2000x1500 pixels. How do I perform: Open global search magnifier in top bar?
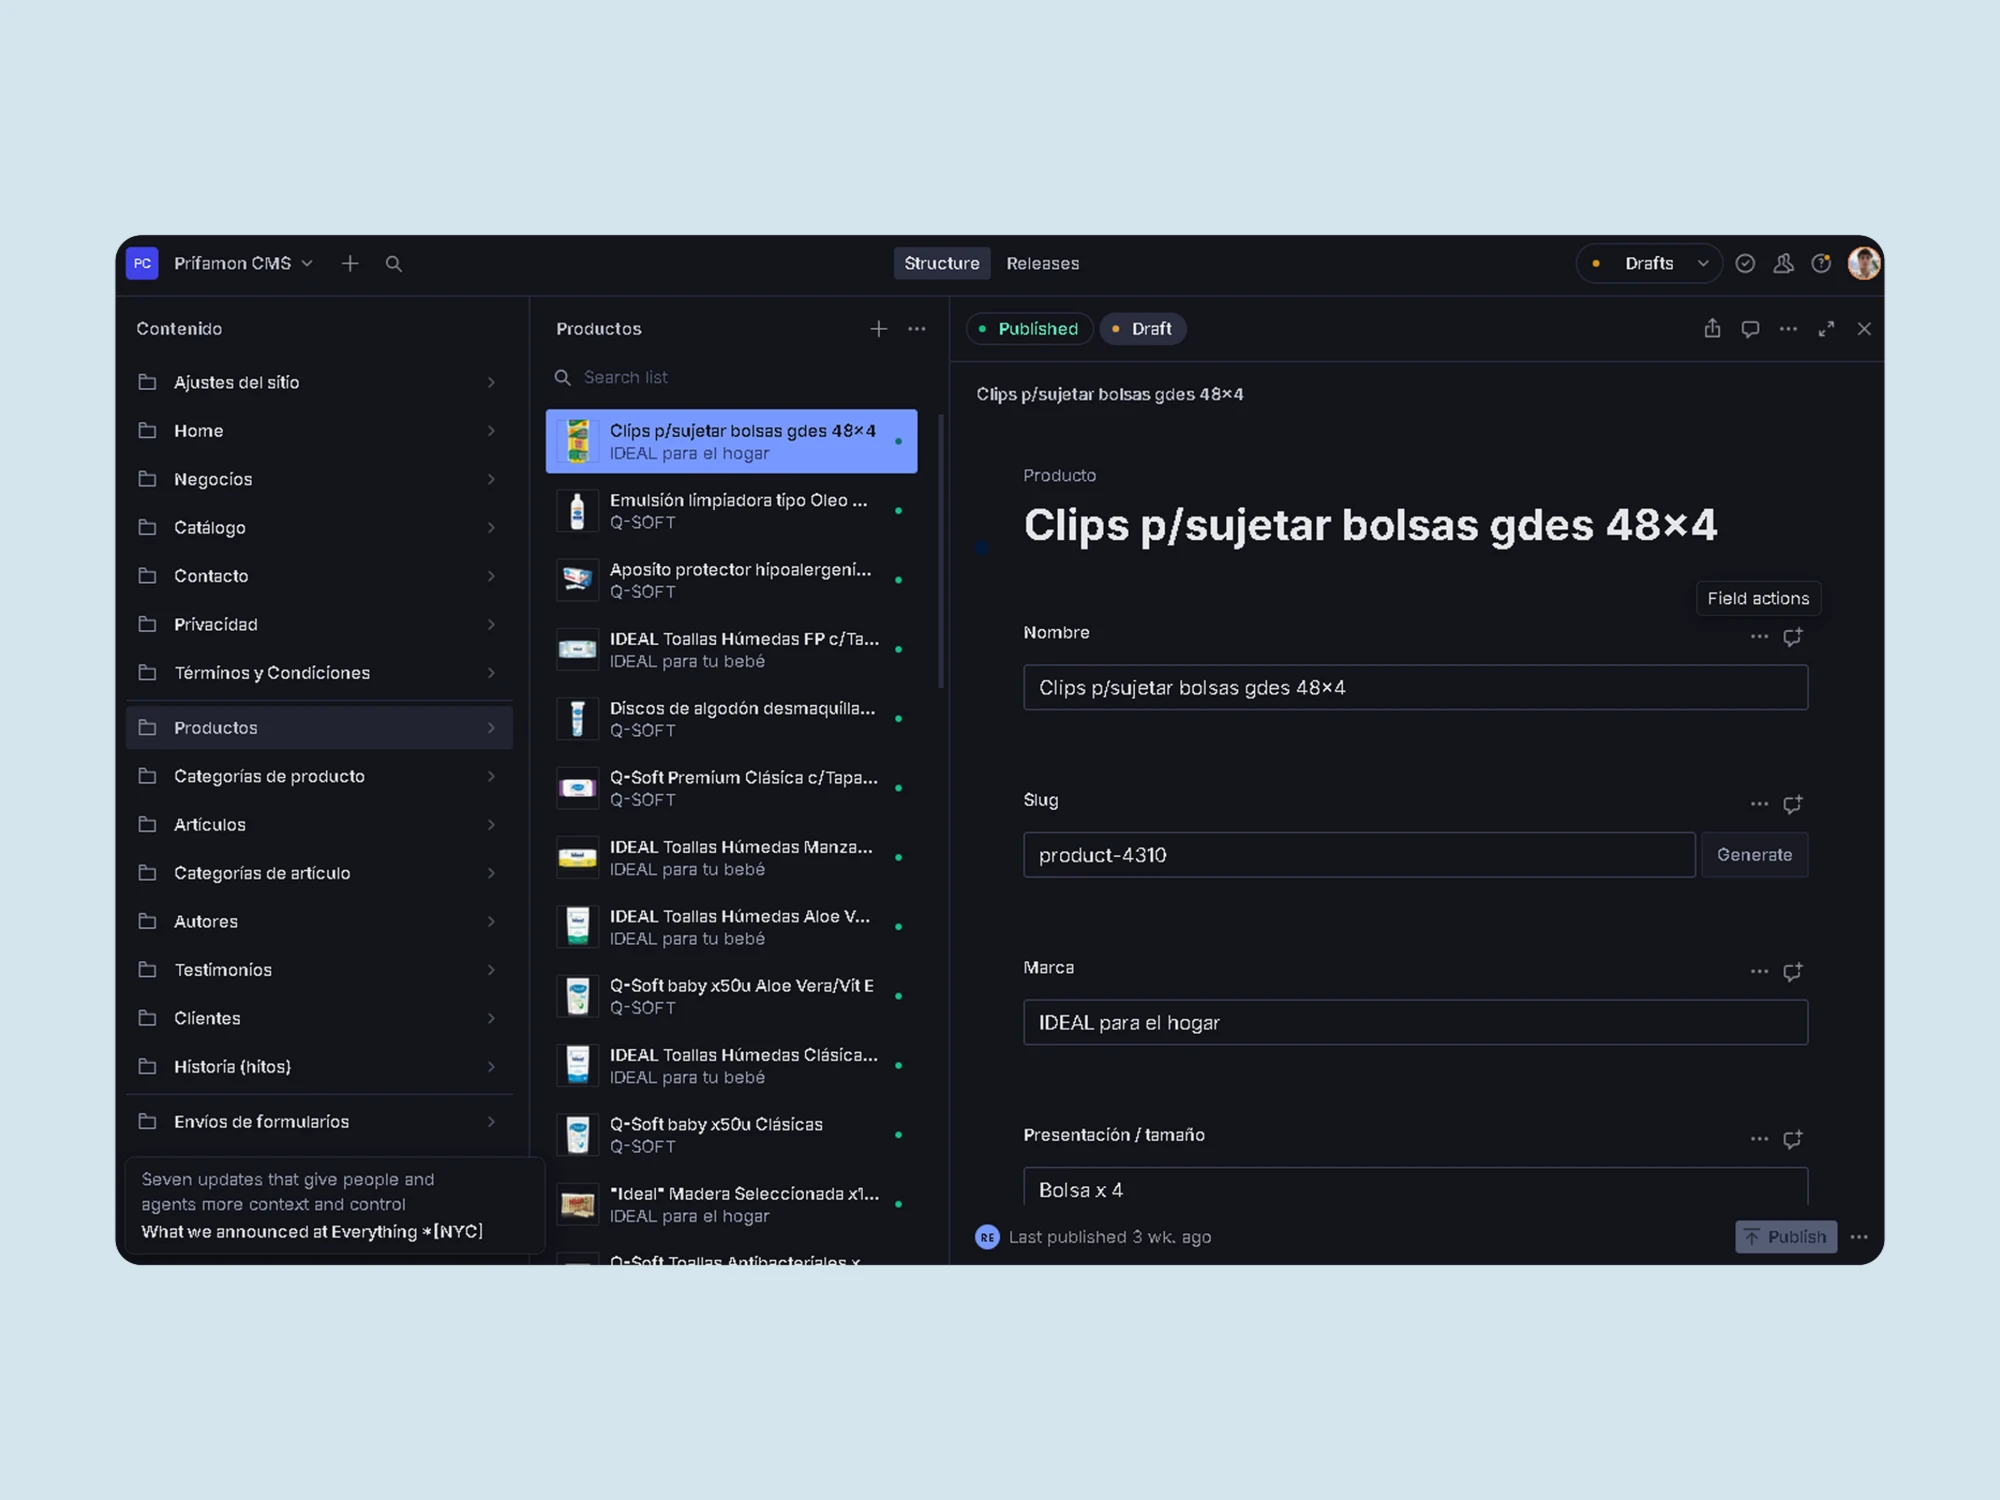click(394, 264)
